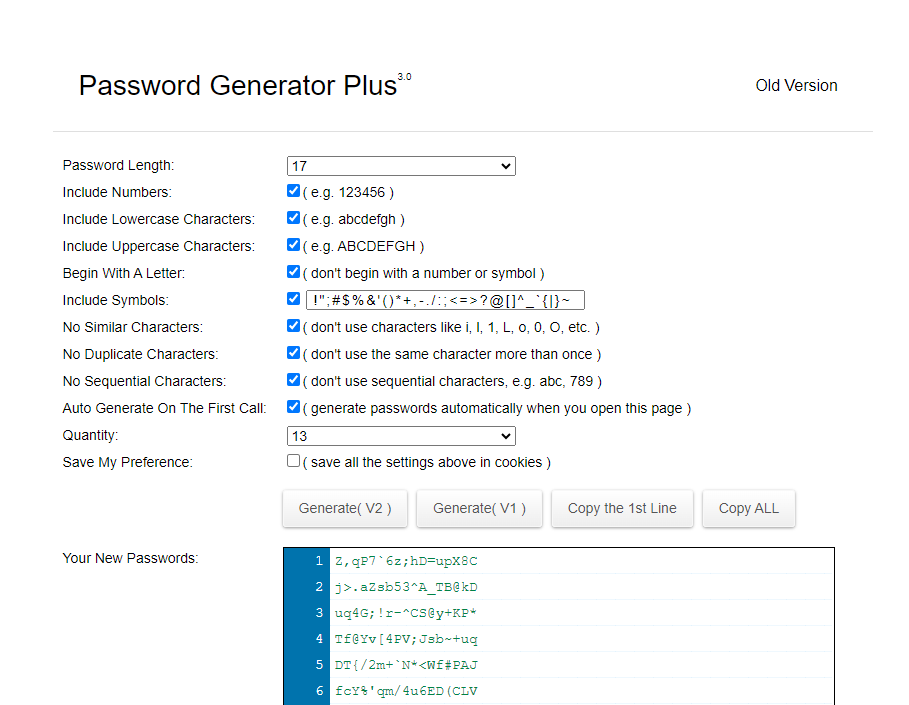Uncheck the Include Symbols checkbox
Viewport: 909px width, 705px height.
[x=293, y=299]
